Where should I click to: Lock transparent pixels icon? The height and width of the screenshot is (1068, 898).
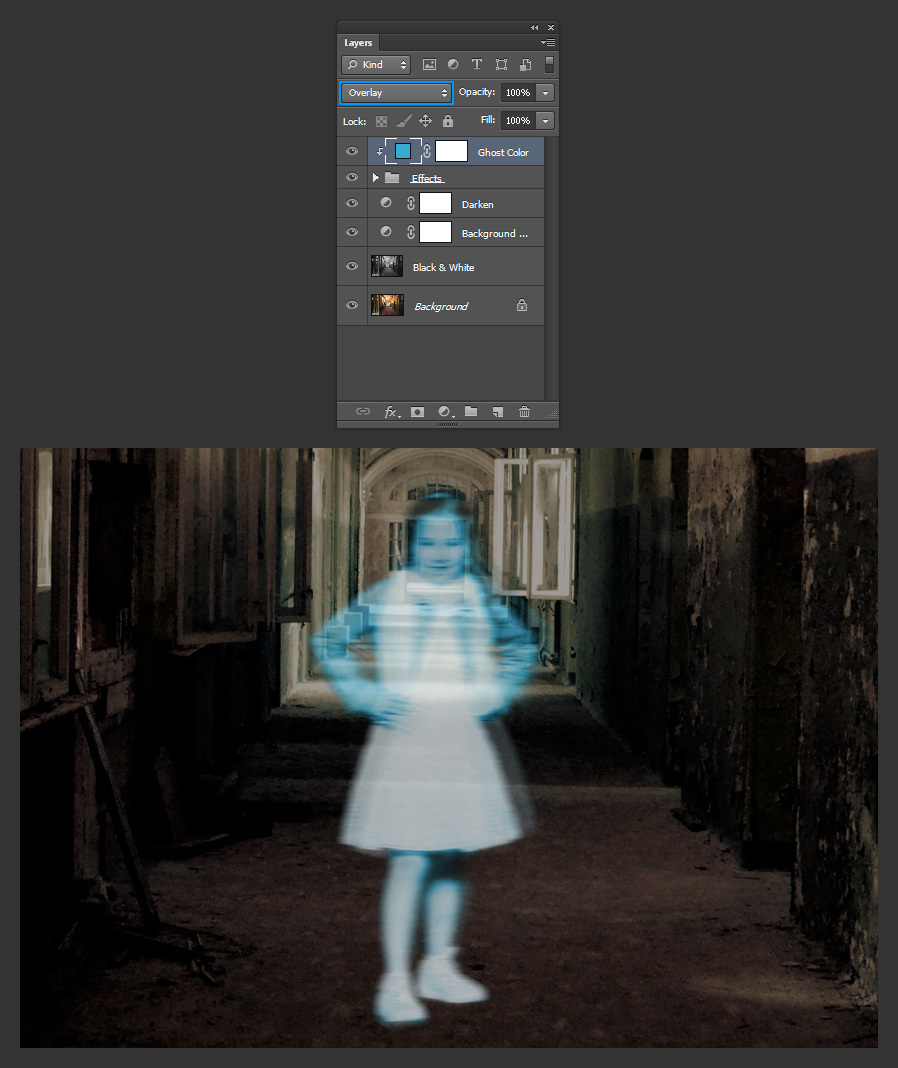pyautogui.click(x=382, y=121)
